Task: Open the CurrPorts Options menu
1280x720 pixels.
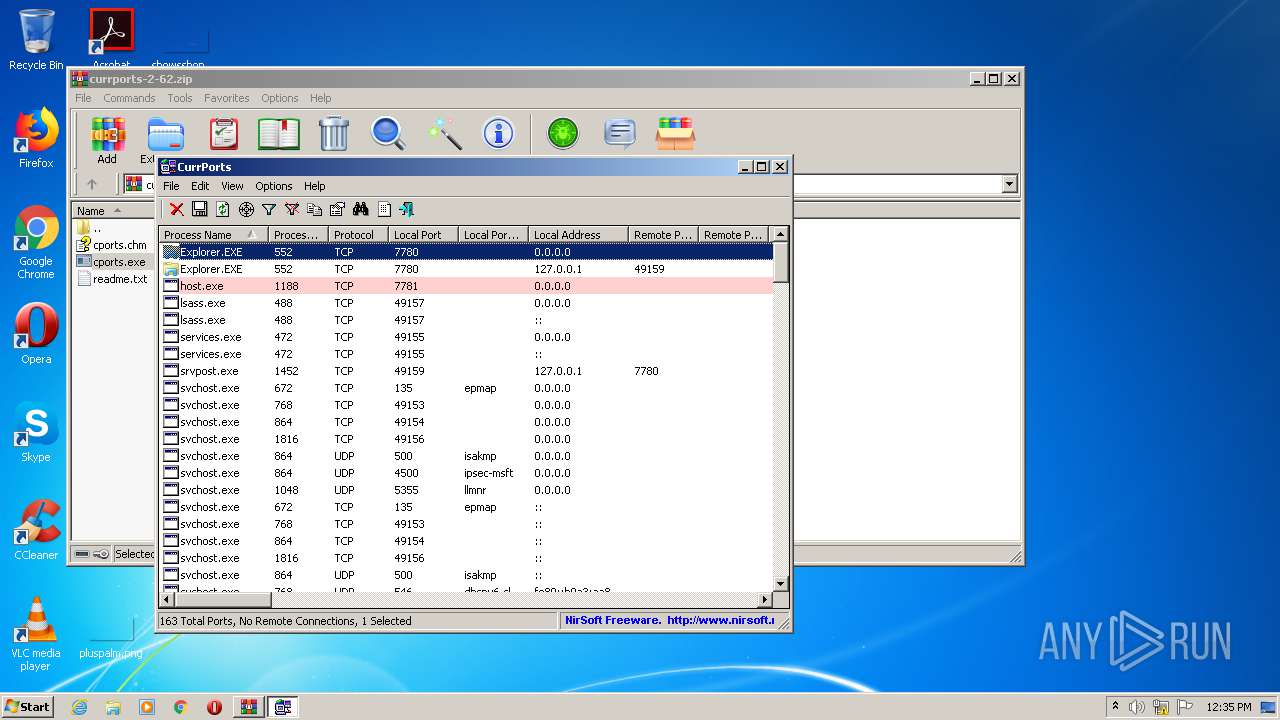Action: click(x=273, y=186)
